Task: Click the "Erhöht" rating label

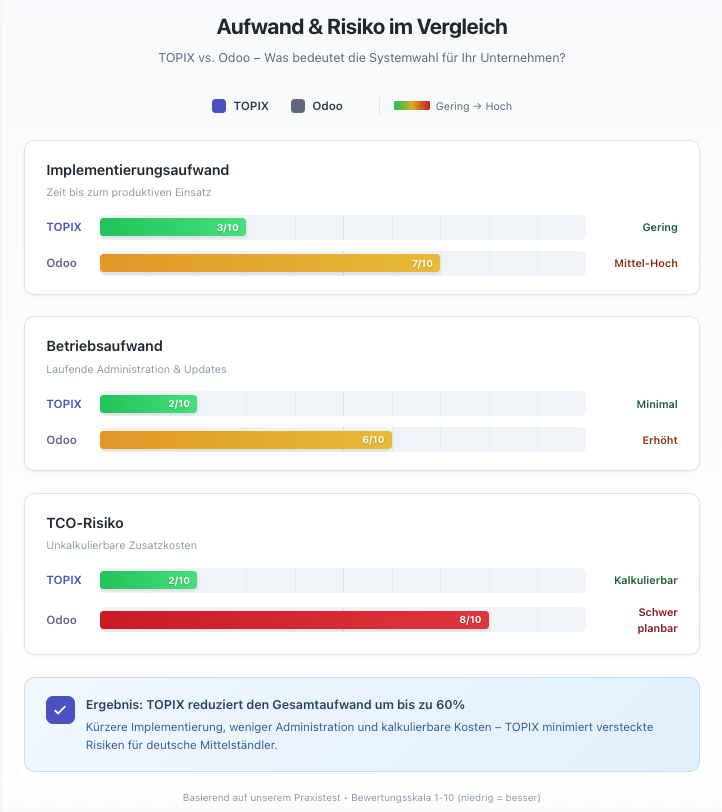Action: [x=659, y=440]
